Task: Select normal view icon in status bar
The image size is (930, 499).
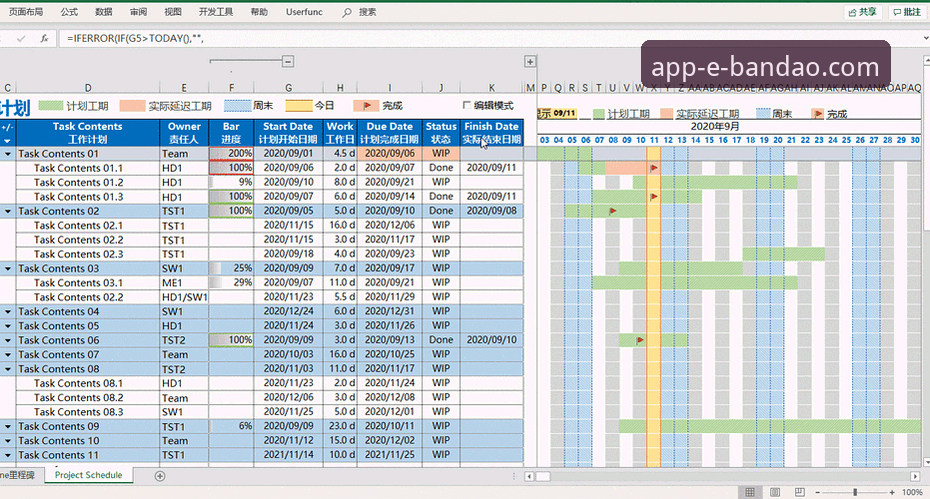Action: (x=750, y=492)
